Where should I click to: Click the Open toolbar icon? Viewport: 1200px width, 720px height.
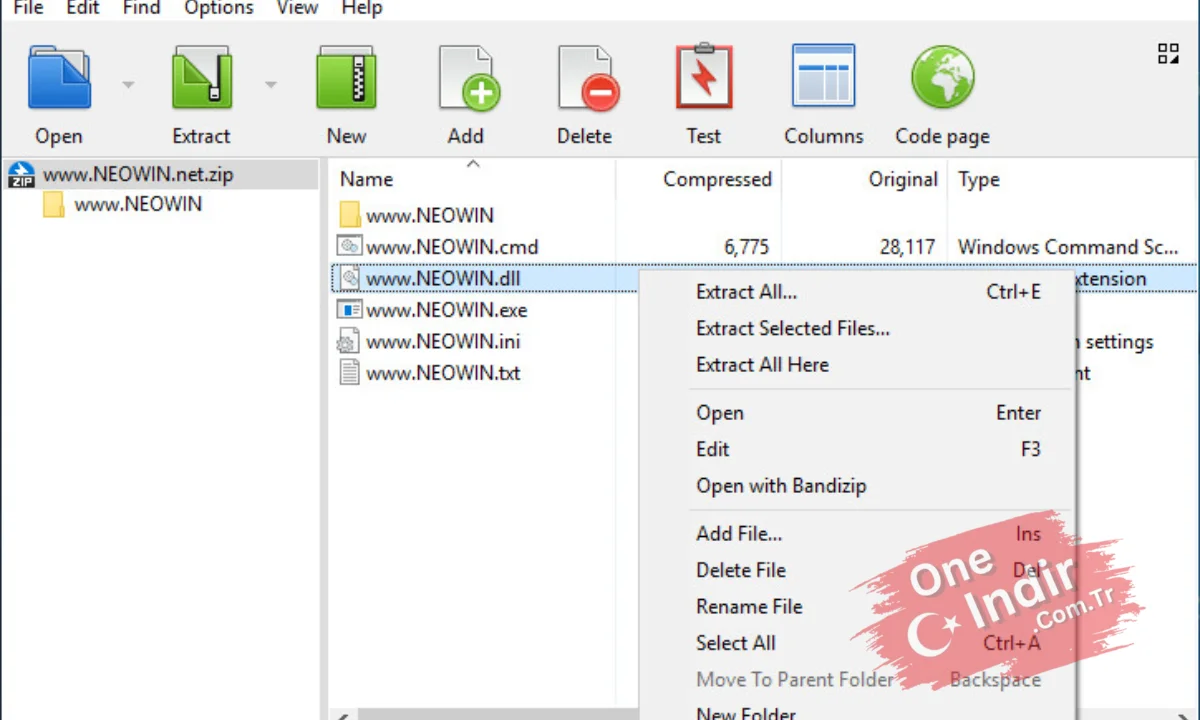pos(59,77)
